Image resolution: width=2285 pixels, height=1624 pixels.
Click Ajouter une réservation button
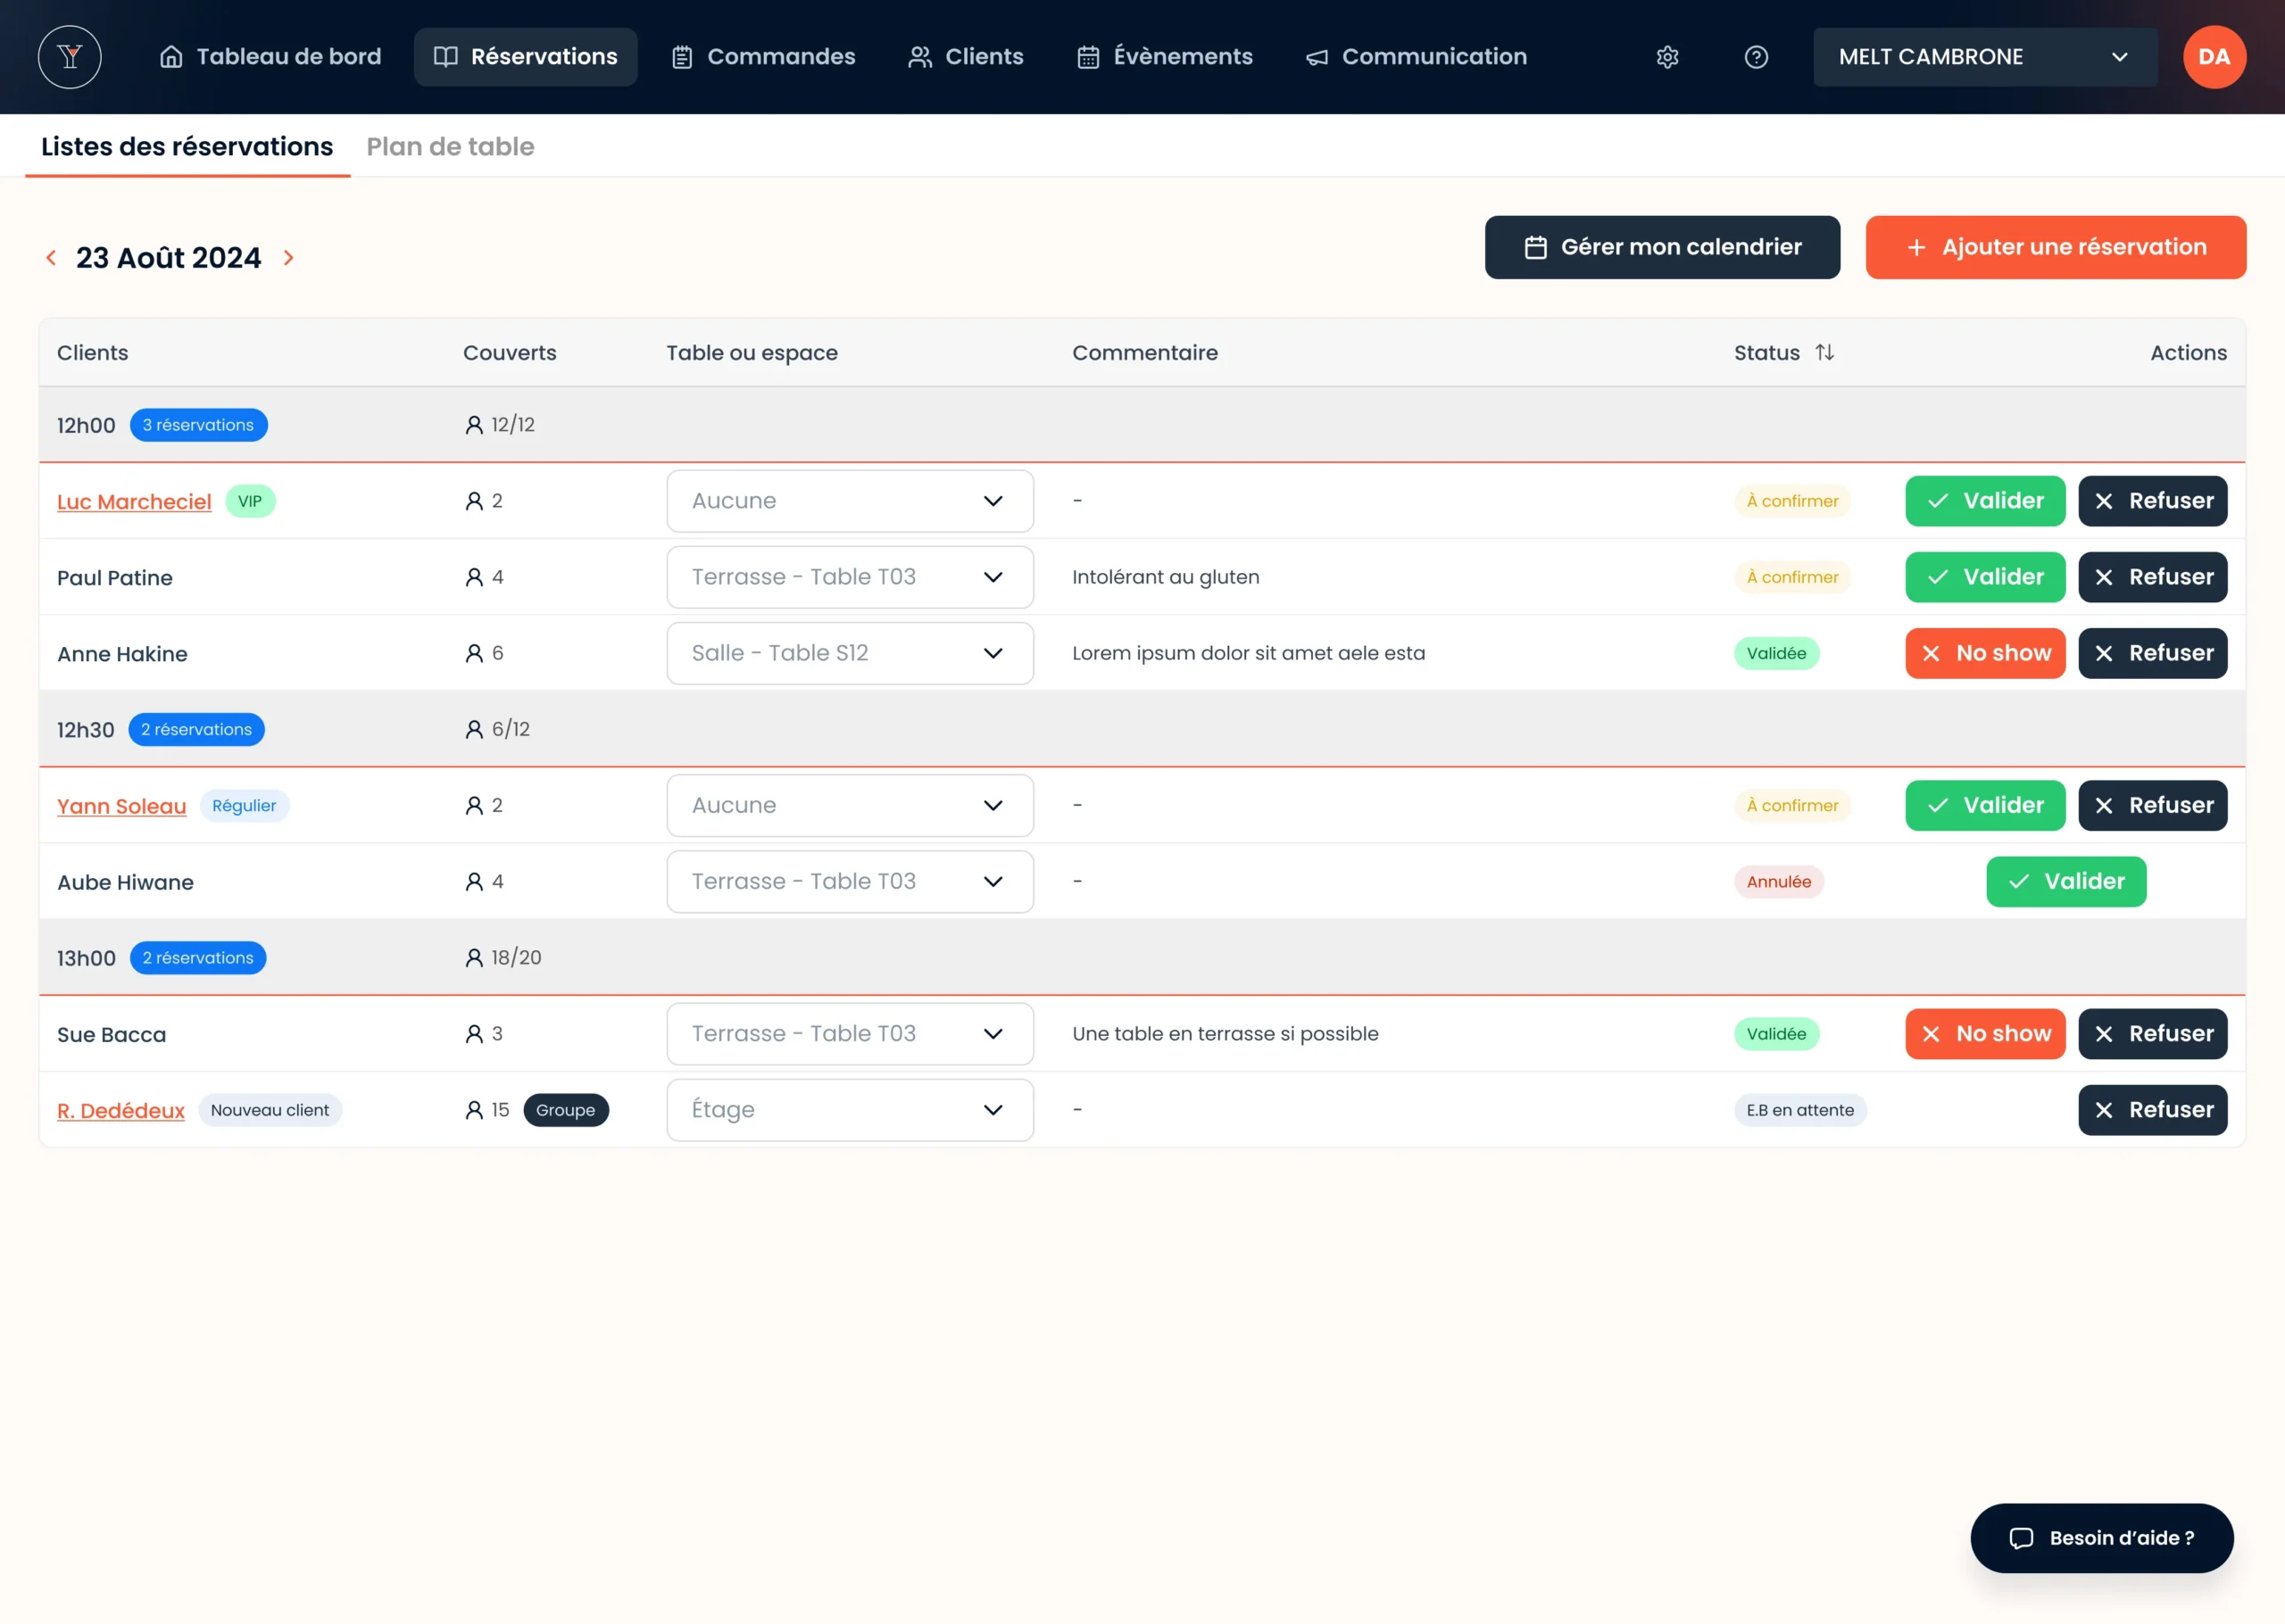pos(2055,247)
